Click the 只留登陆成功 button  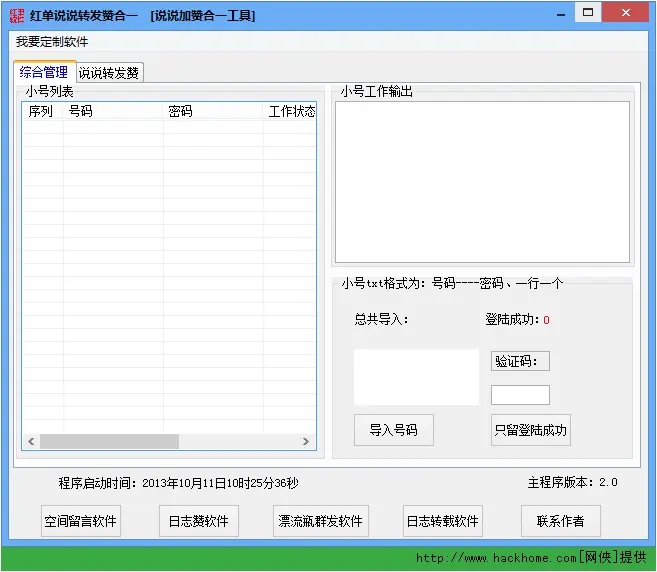coord(531,430)
